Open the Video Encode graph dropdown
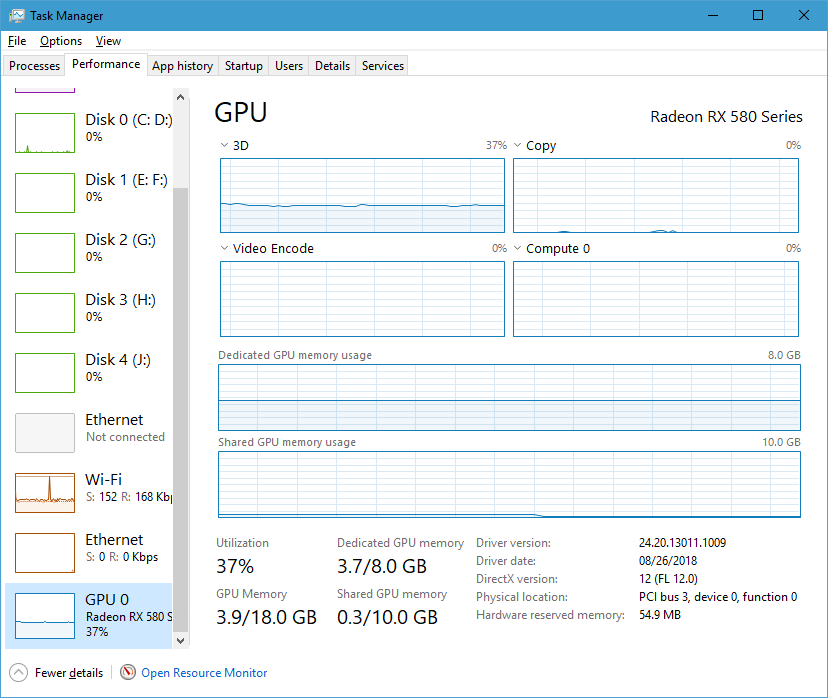This screenshot has height=698, width=828. [224, 248]
